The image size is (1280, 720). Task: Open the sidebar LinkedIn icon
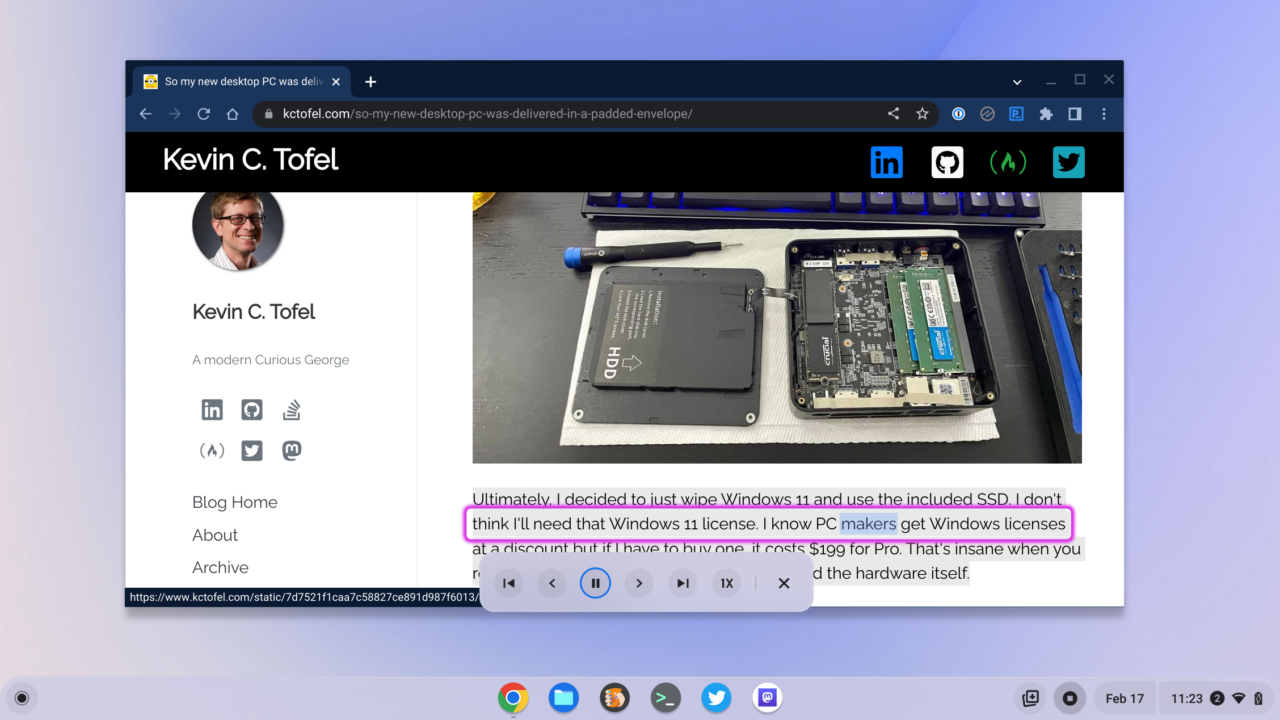212,410
